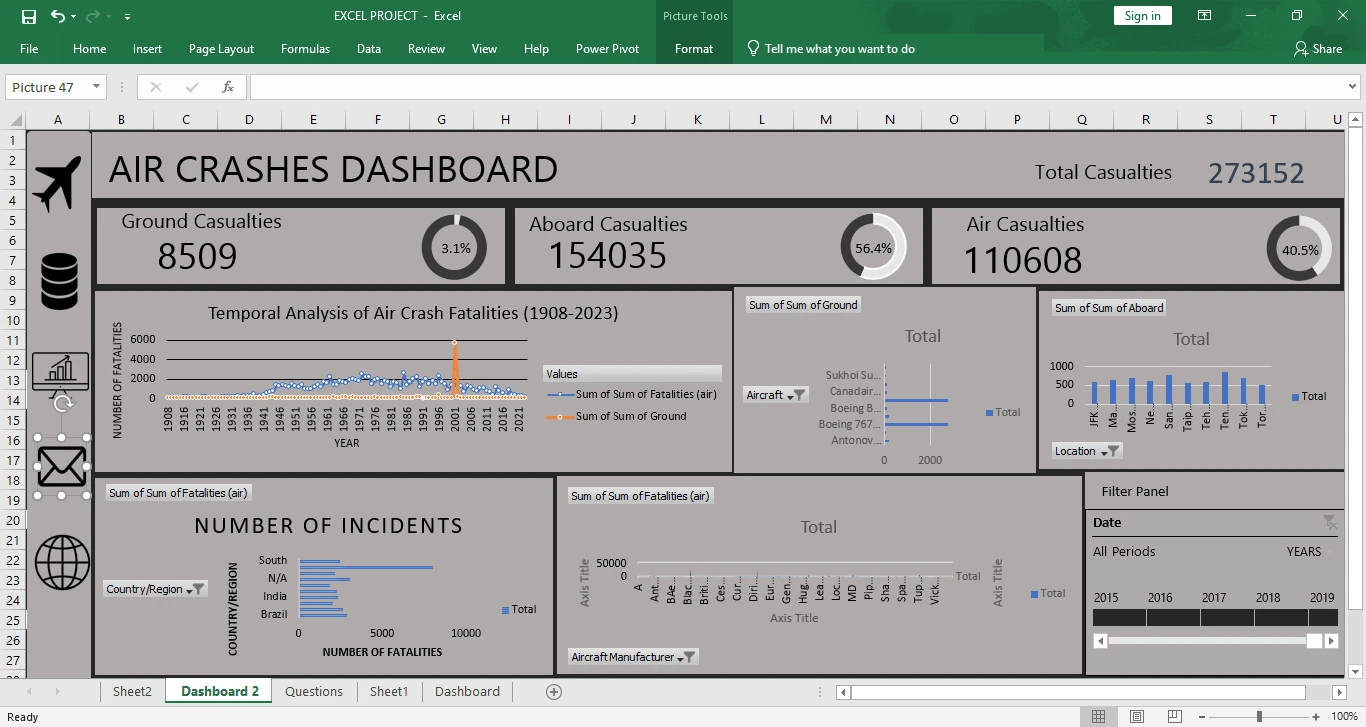Switch to Page Layout view in status bar

(x=1137, y=717)
